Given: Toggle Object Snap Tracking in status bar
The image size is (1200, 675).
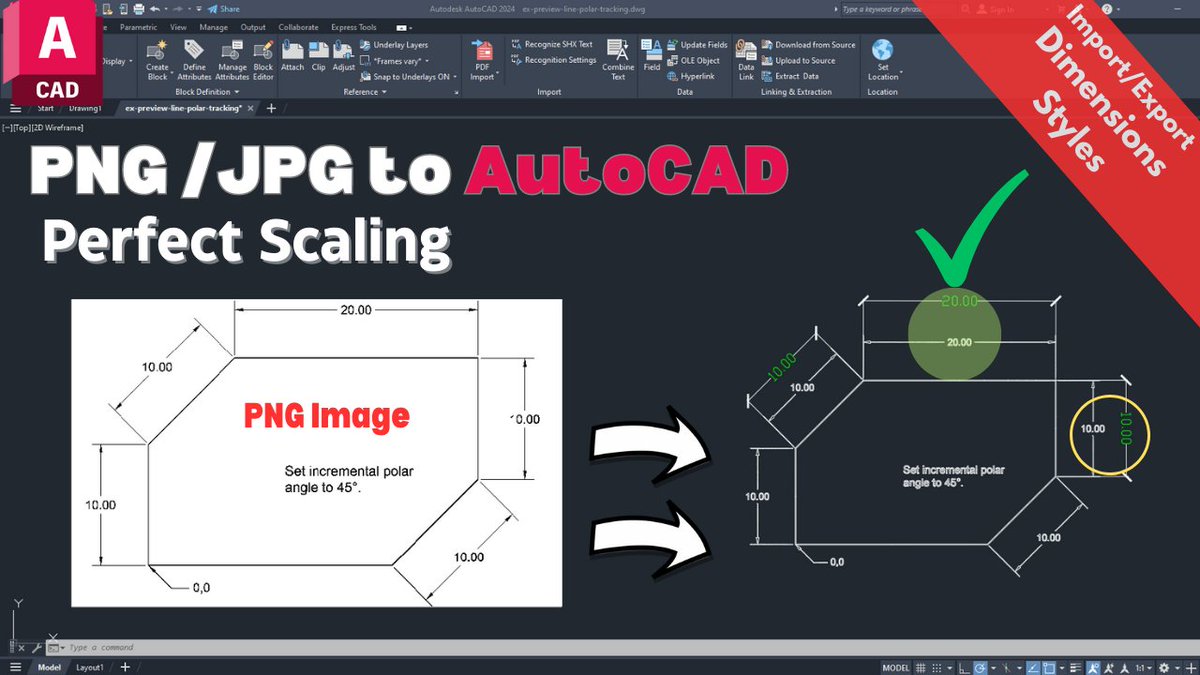Looking at the screenshot, I should coord(1033,667).
